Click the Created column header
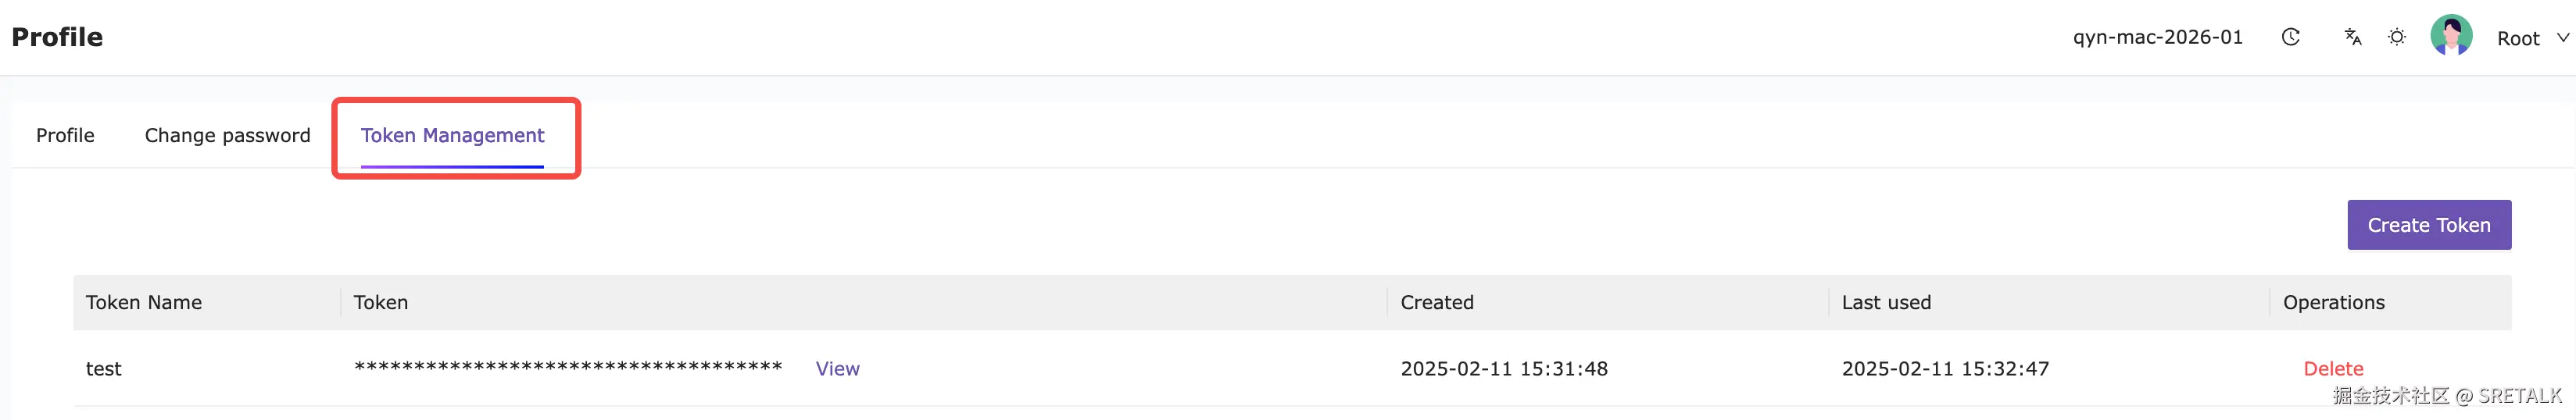The image size is (2576, 420). 1437,302
